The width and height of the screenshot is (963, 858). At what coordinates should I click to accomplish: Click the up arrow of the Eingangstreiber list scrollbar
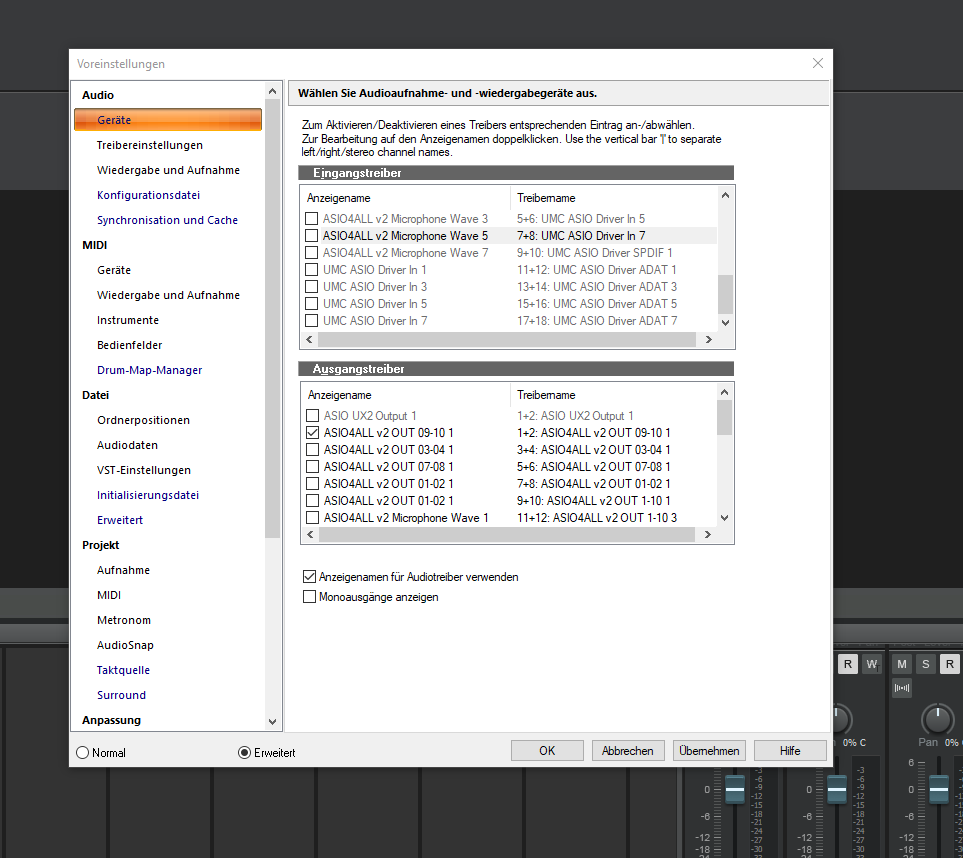coord(725,195)
